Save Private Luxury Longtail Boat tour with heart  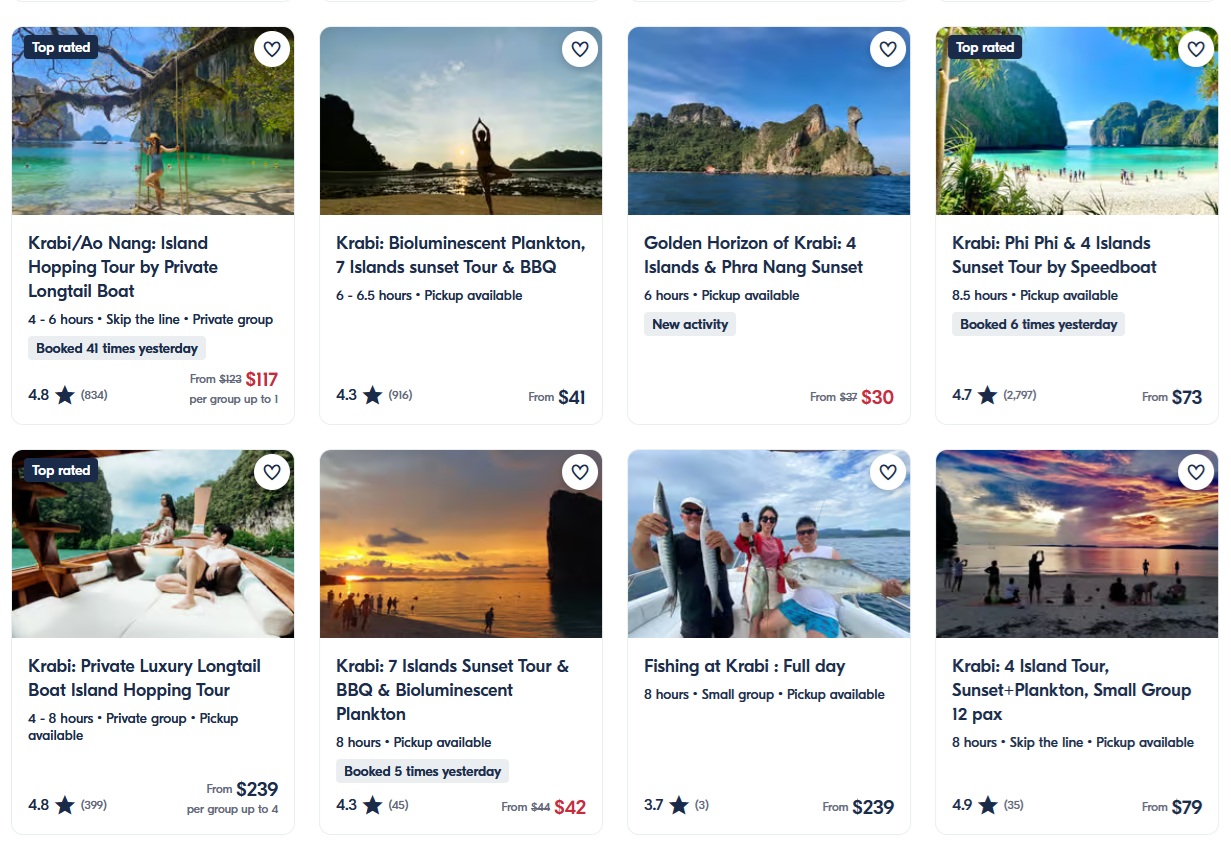tap(272, 472)
